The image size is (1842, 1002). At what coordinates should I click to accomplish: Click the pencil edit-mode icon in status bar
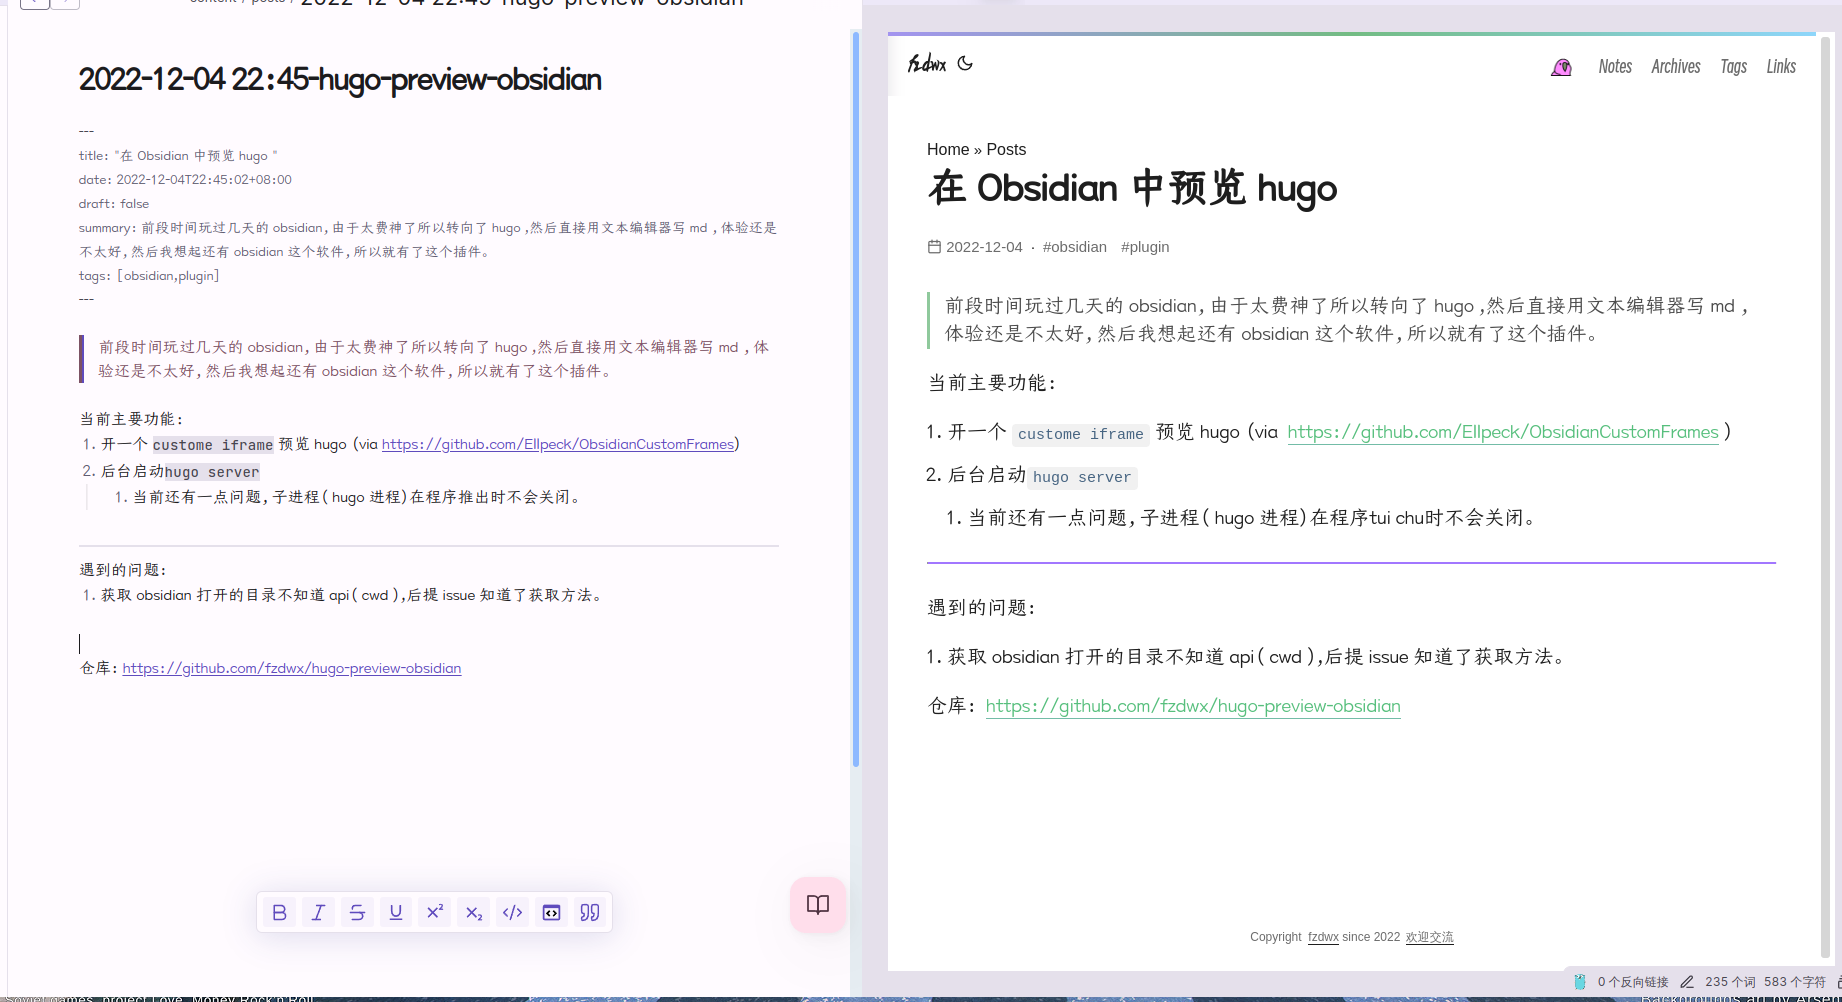1687,982
